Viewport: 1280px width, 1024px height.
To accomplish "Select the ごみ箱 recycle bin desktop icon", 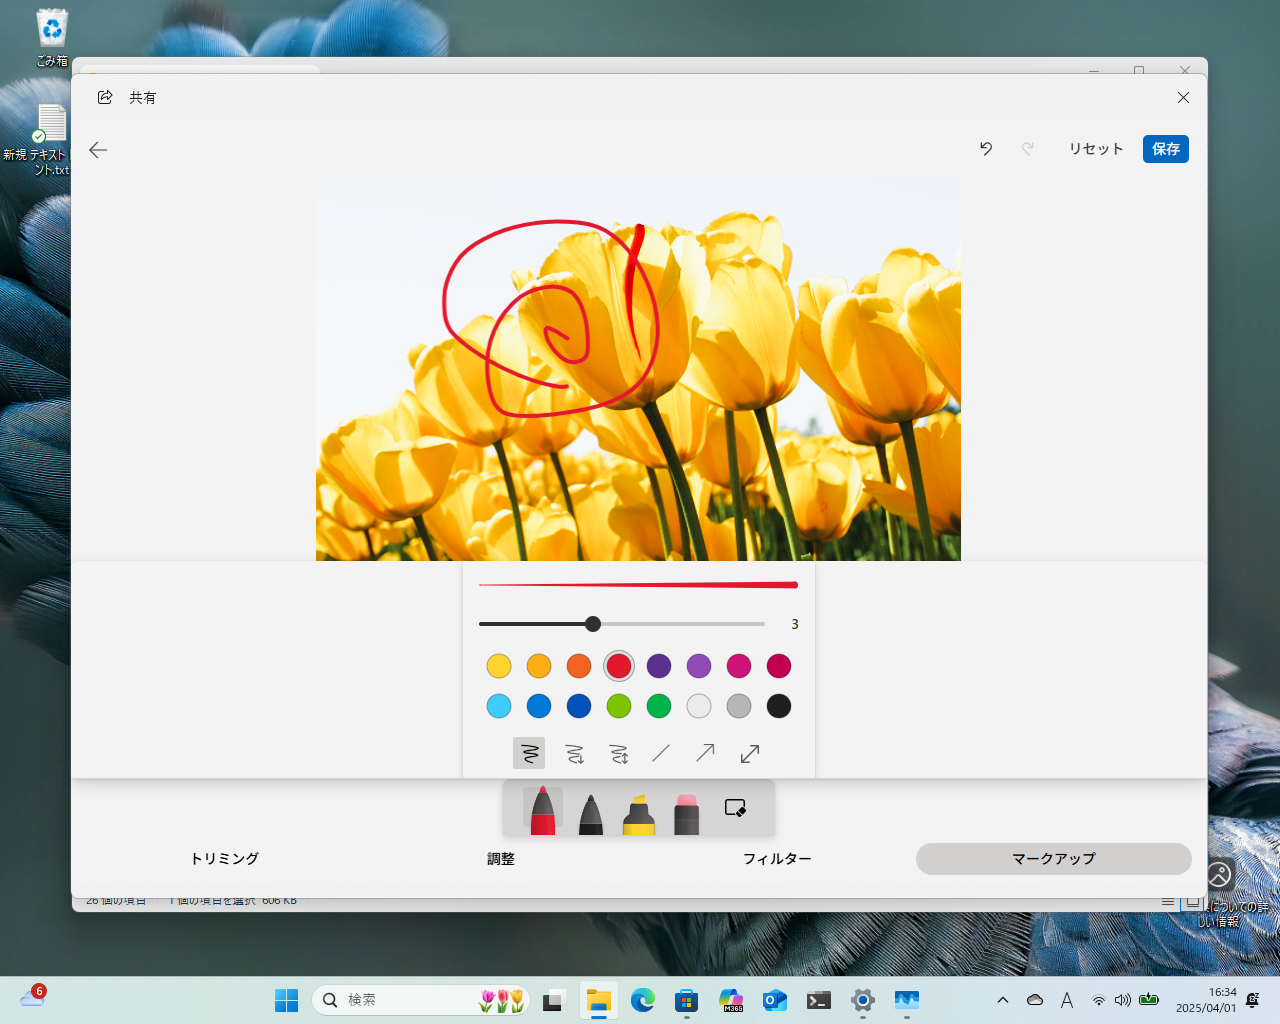I will point(52,38).
